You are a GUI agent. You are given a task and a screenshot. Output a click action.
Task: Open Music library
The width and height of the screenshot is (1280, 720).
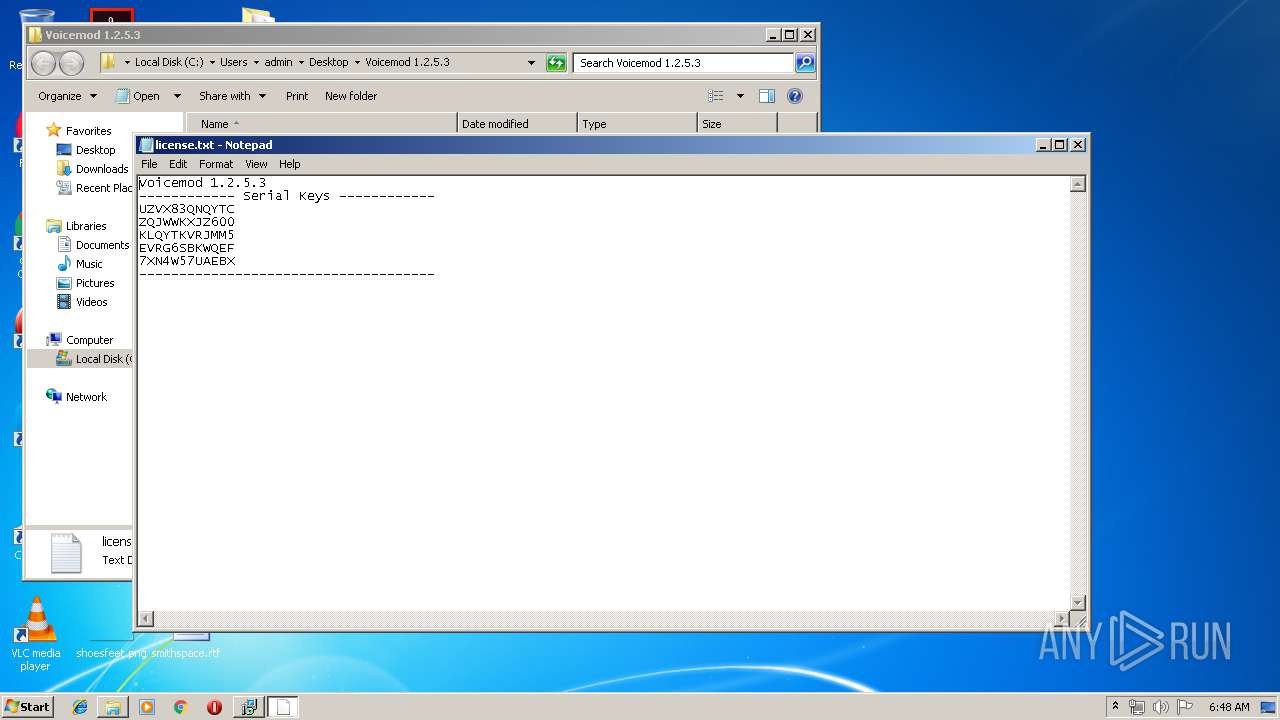[x=89, y=264]
